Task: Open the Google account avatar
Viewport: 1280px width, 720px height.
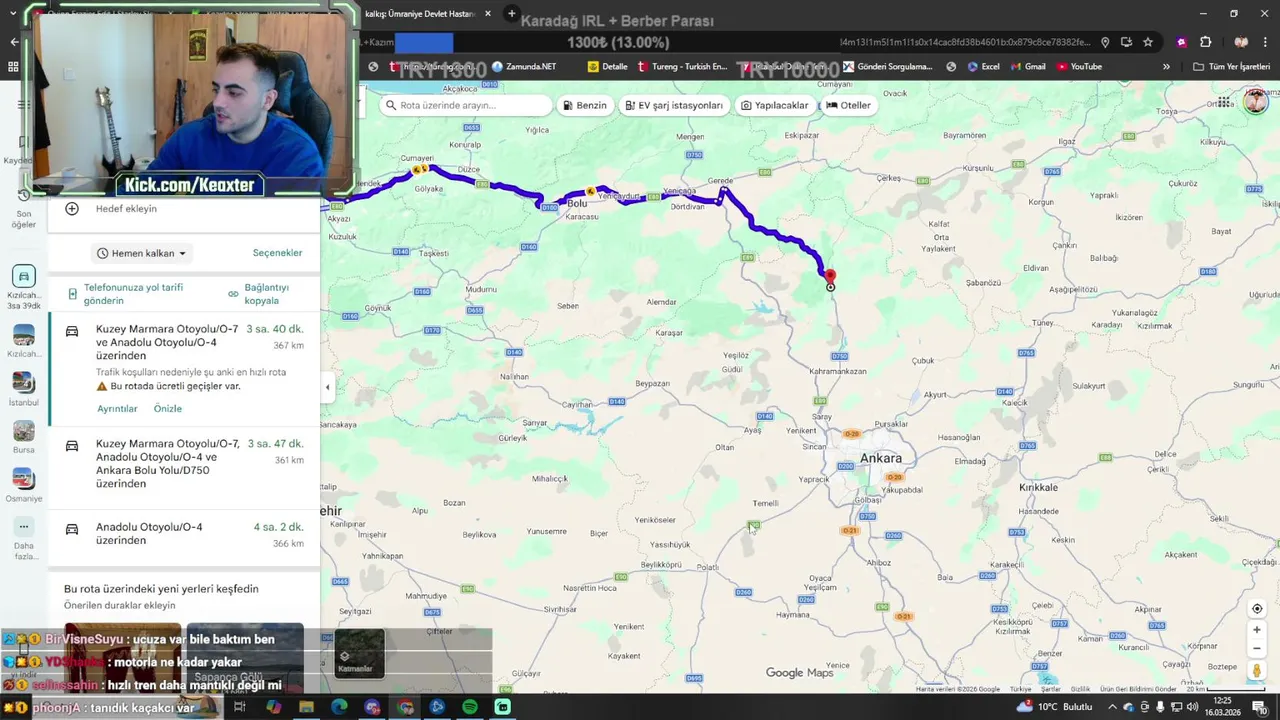Action: (x=1256, y=102)
